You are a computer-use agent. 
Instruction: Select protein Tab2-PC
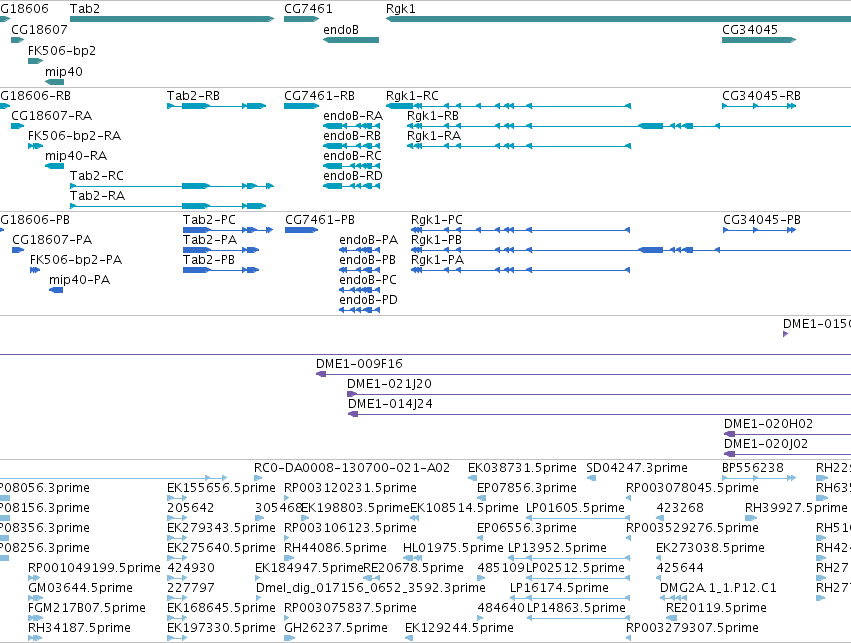209,220
